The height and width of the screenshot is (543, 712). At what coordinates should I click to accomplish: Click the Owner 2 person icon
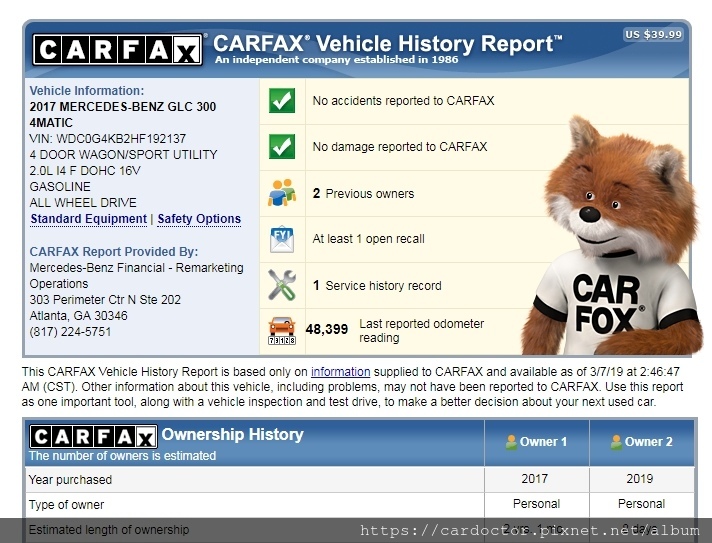[616, 442]
